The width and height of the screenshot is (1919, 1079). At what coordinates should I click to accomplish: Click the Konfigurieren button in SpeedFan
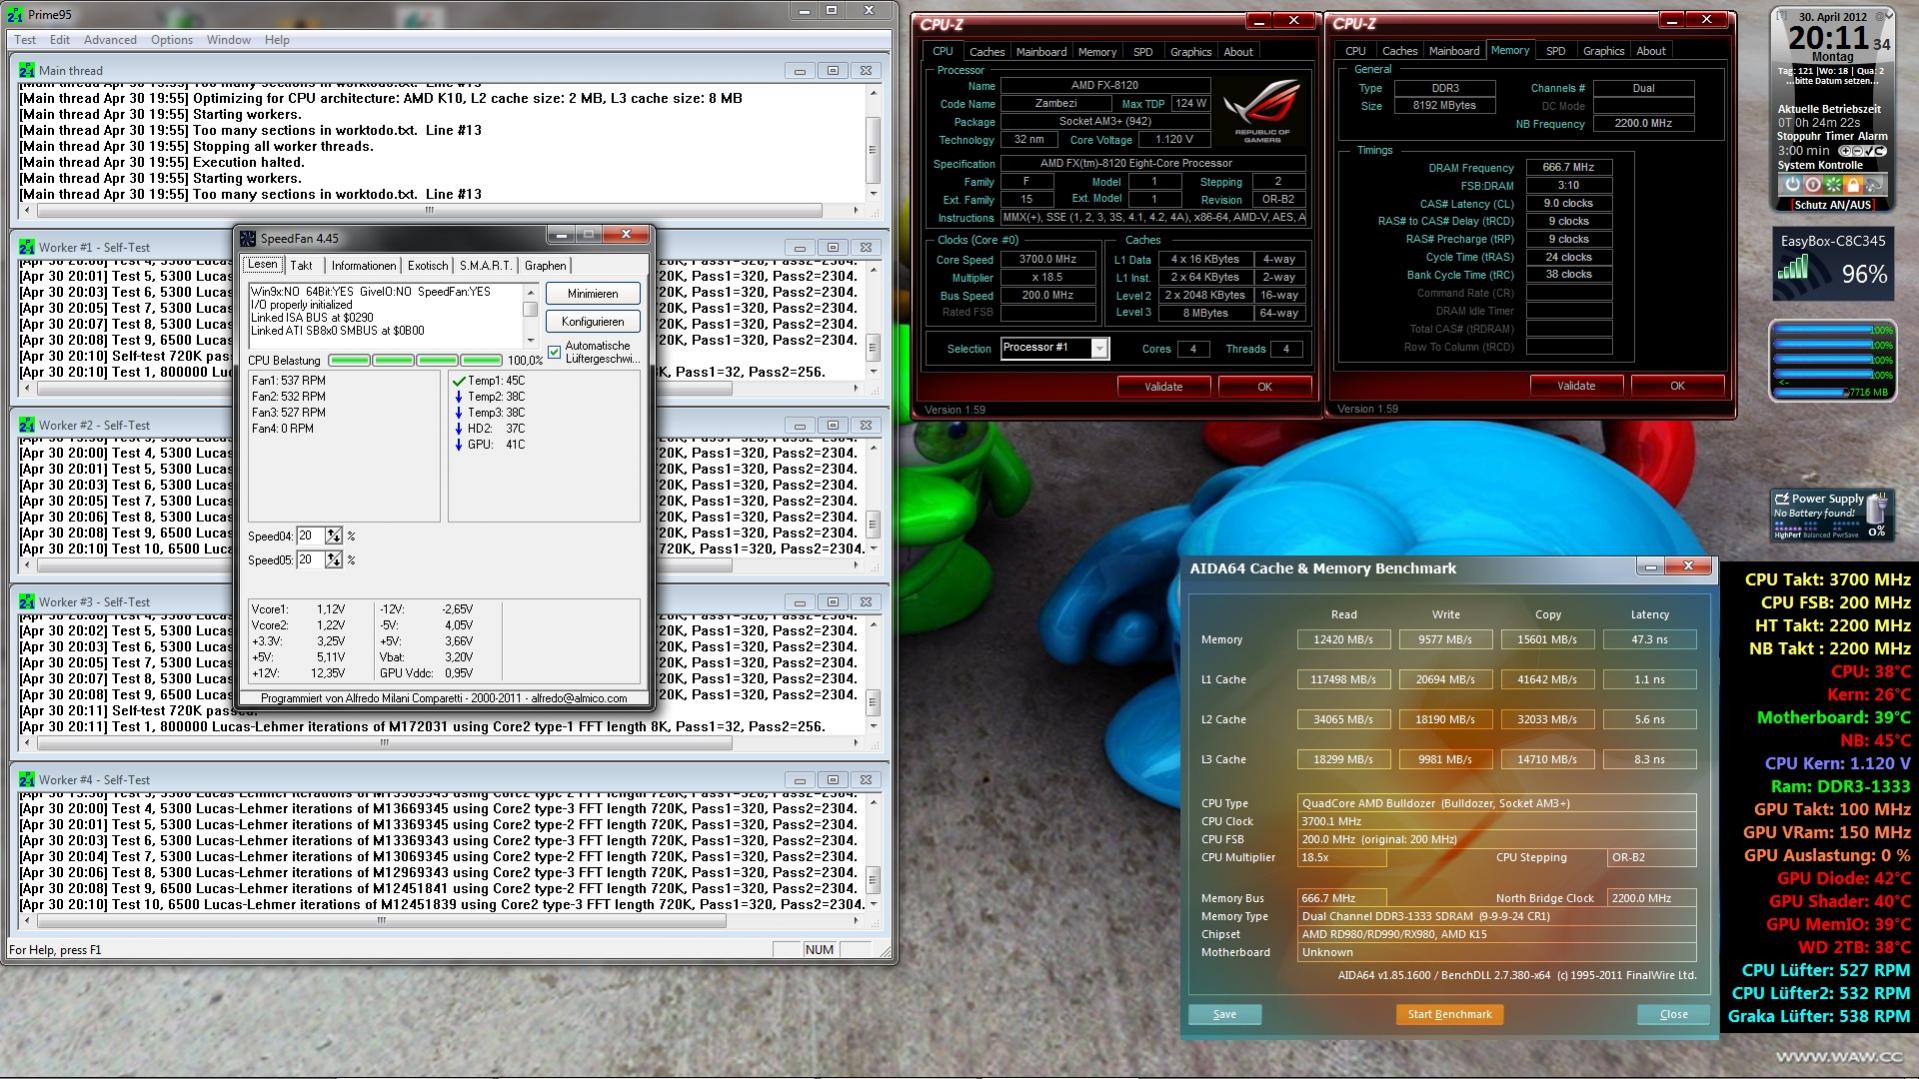593,322
